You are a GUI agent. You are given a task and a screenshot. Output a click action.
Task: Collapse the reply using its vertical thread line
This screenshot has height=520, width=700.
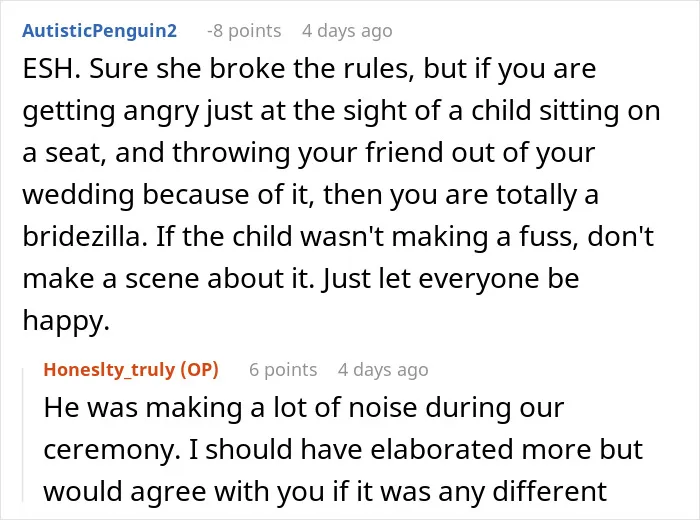pyautogui.click(x=23, y=435)
